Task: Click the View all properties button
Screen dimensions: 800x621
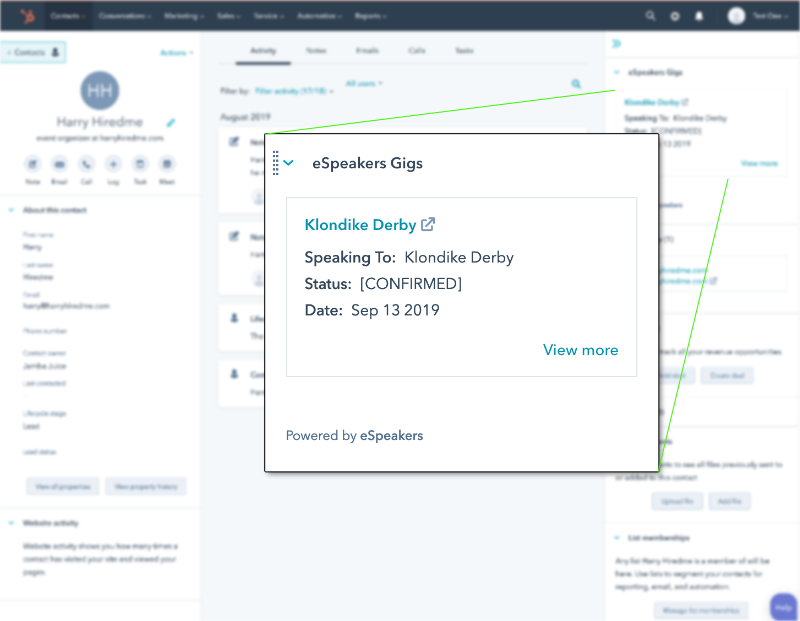Action: (x=63, y=487)
